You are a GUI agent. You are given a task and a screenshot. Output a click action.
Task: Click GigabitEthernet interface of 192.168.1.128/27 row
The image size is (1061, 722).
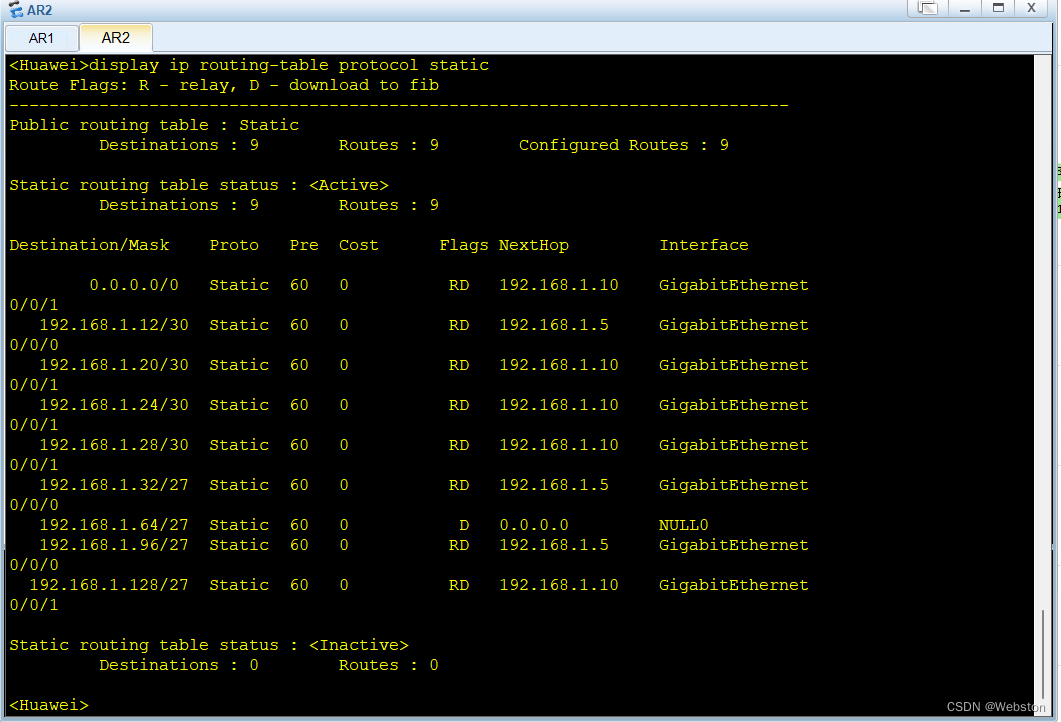[733, 585]
